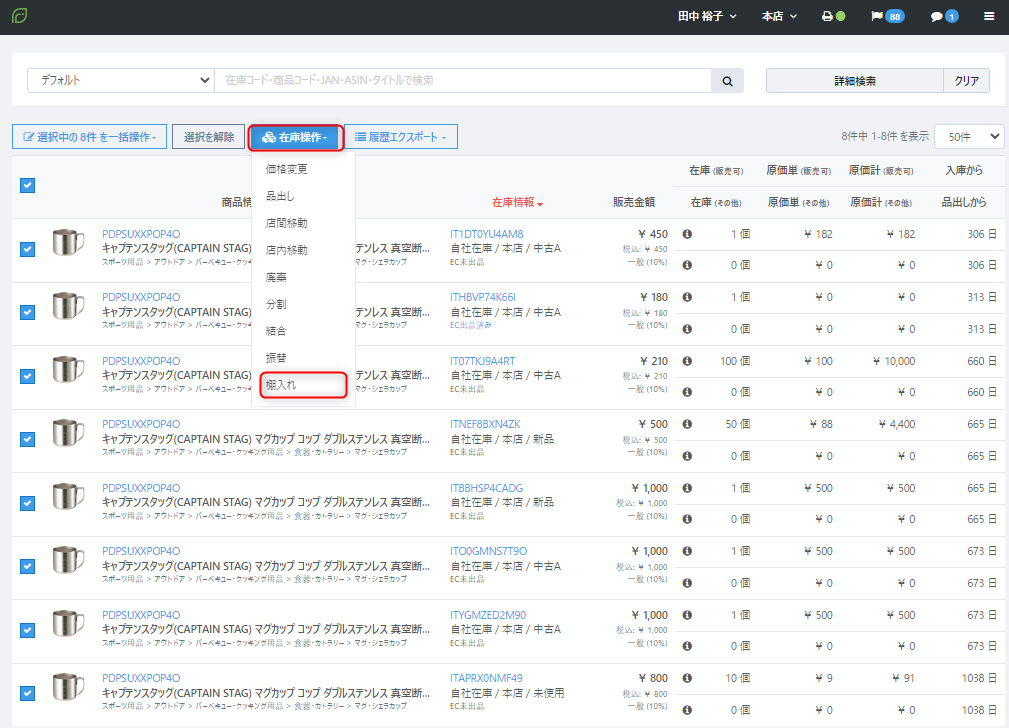Toggle the select-all checkbox in header
1009x728 pixels.
click(x=27, y=185)
